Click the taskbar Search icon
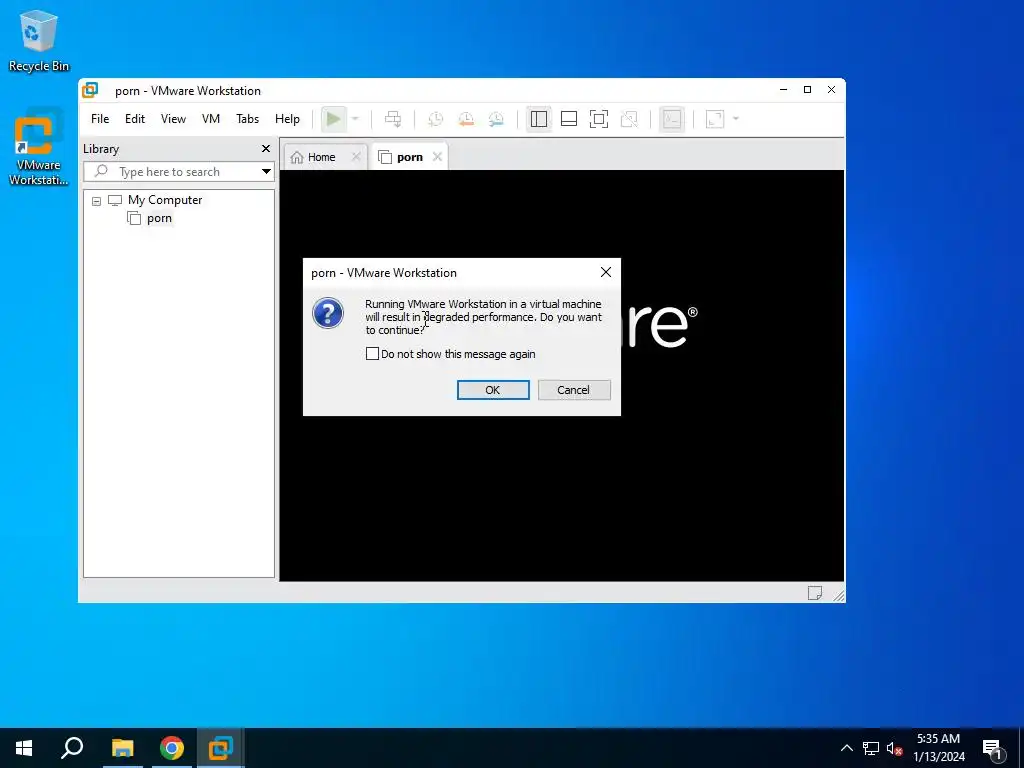1024x768 pixels. (72, 748)
